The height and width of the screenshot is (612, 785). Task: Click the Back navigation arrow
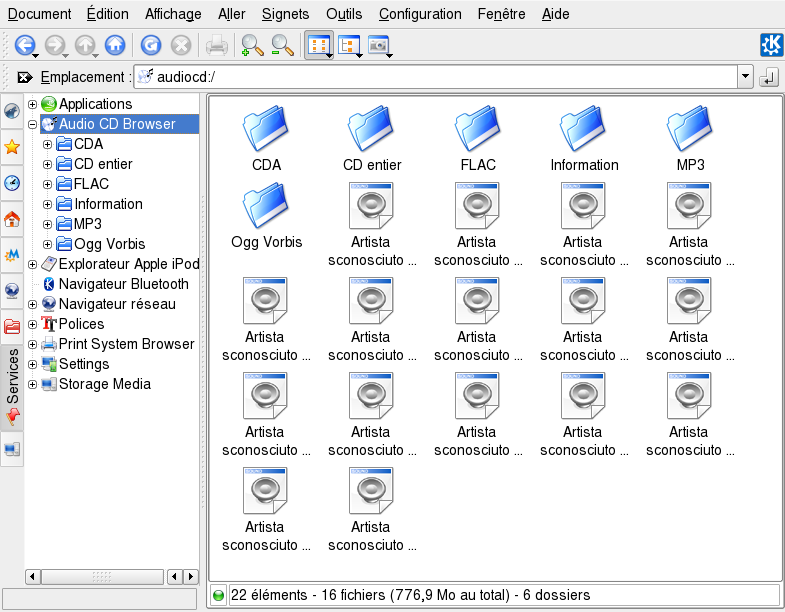pyautogui.click(x=24, y=45)
